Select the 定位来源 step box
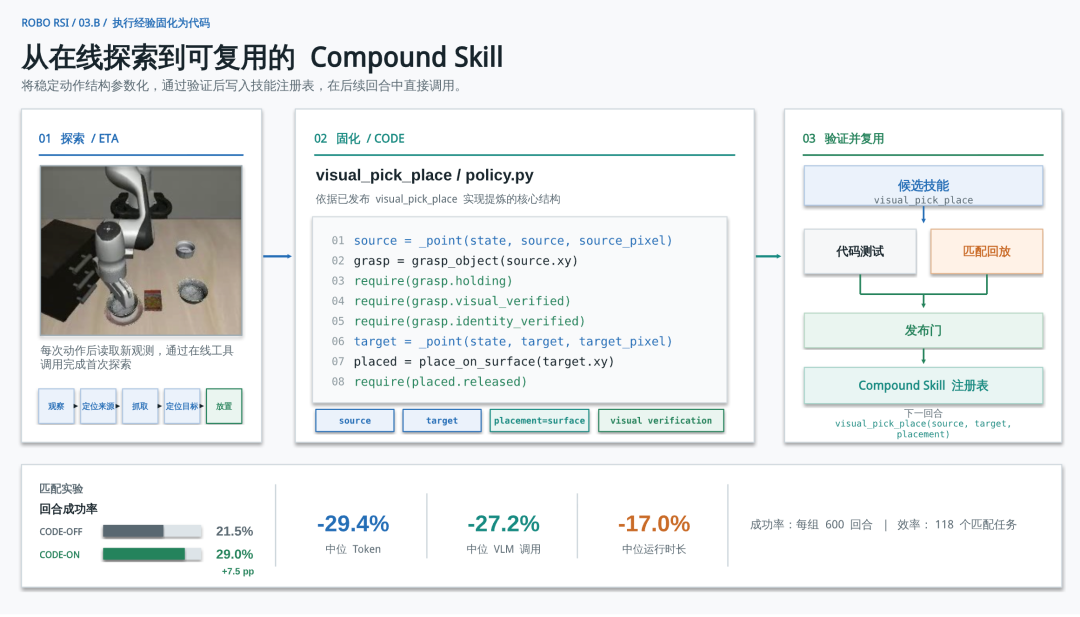Viewport: 1080px width, 617px height. 98,406
